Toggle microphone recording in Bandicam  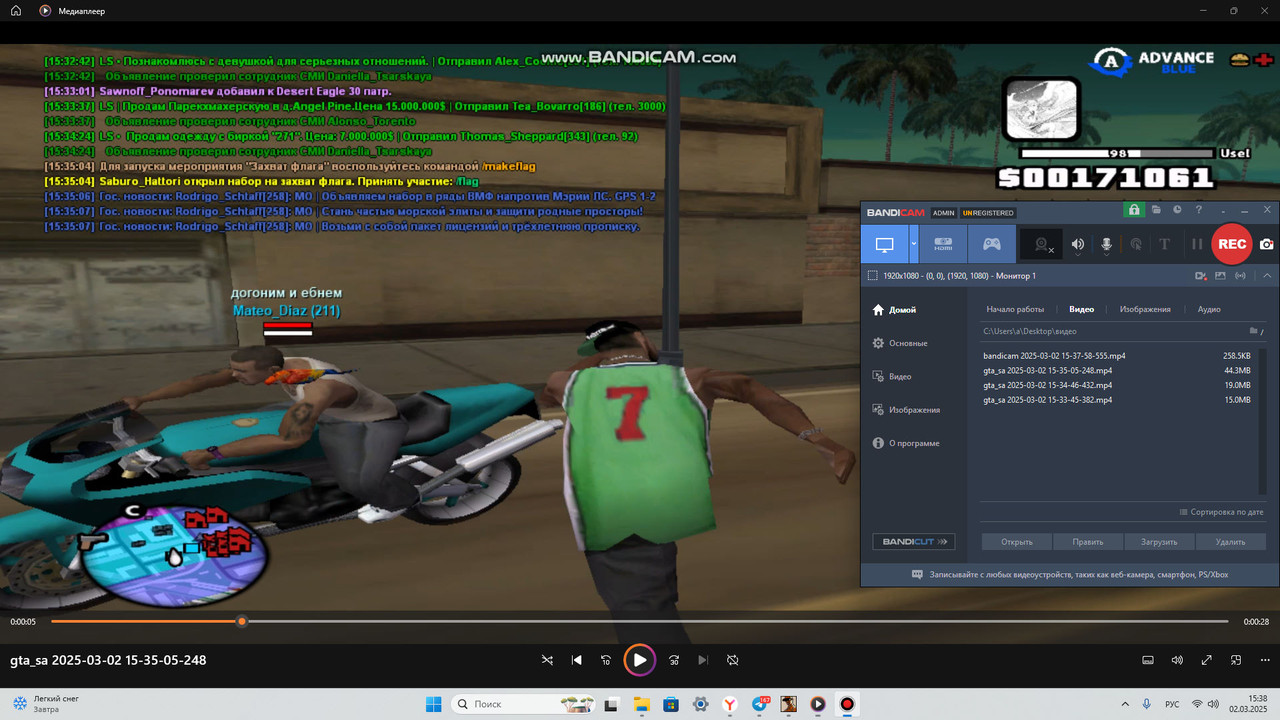tap(1107, 244)
